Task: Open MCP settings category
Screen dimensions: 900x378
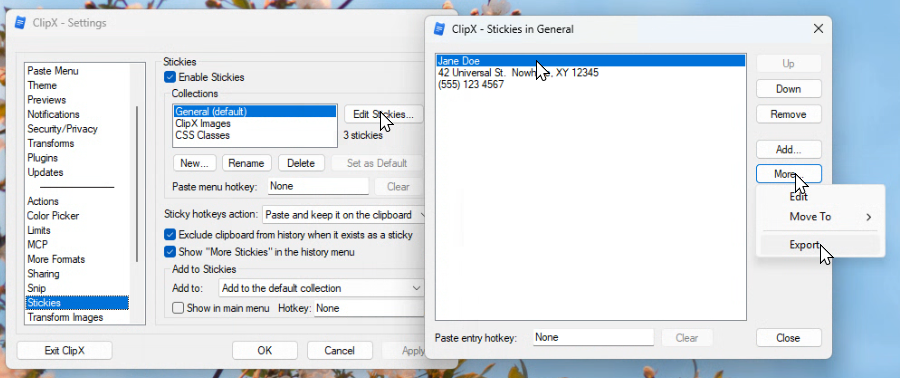Action: point(77,244)
